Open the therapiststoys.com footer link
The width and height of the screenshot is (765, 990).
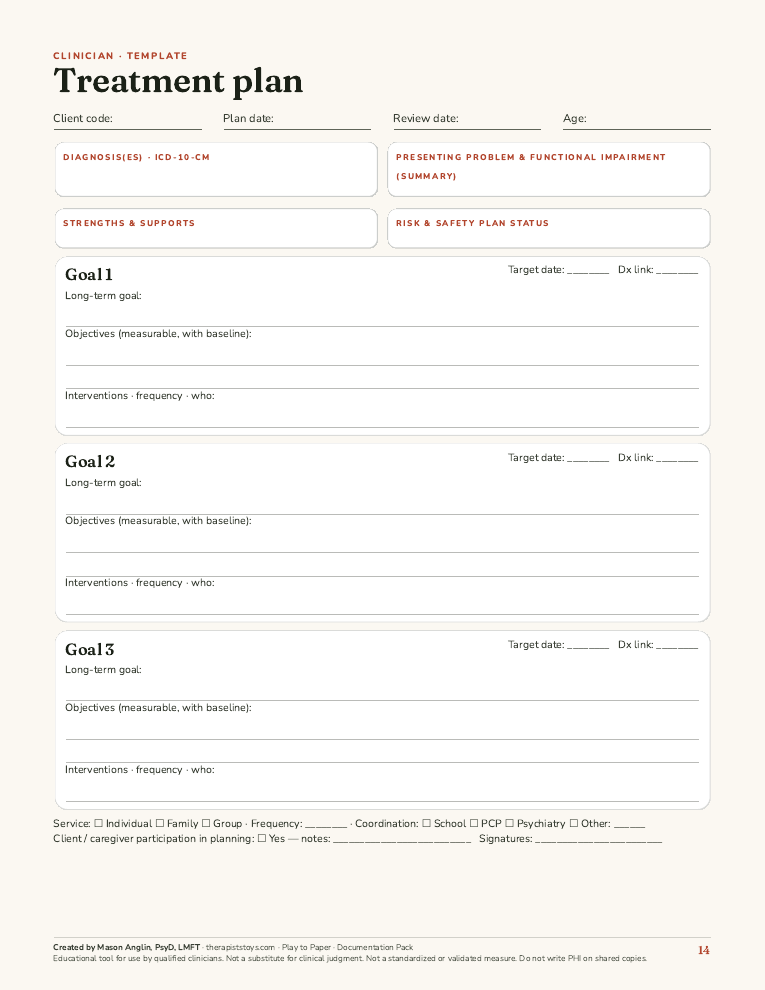(240, 947)
